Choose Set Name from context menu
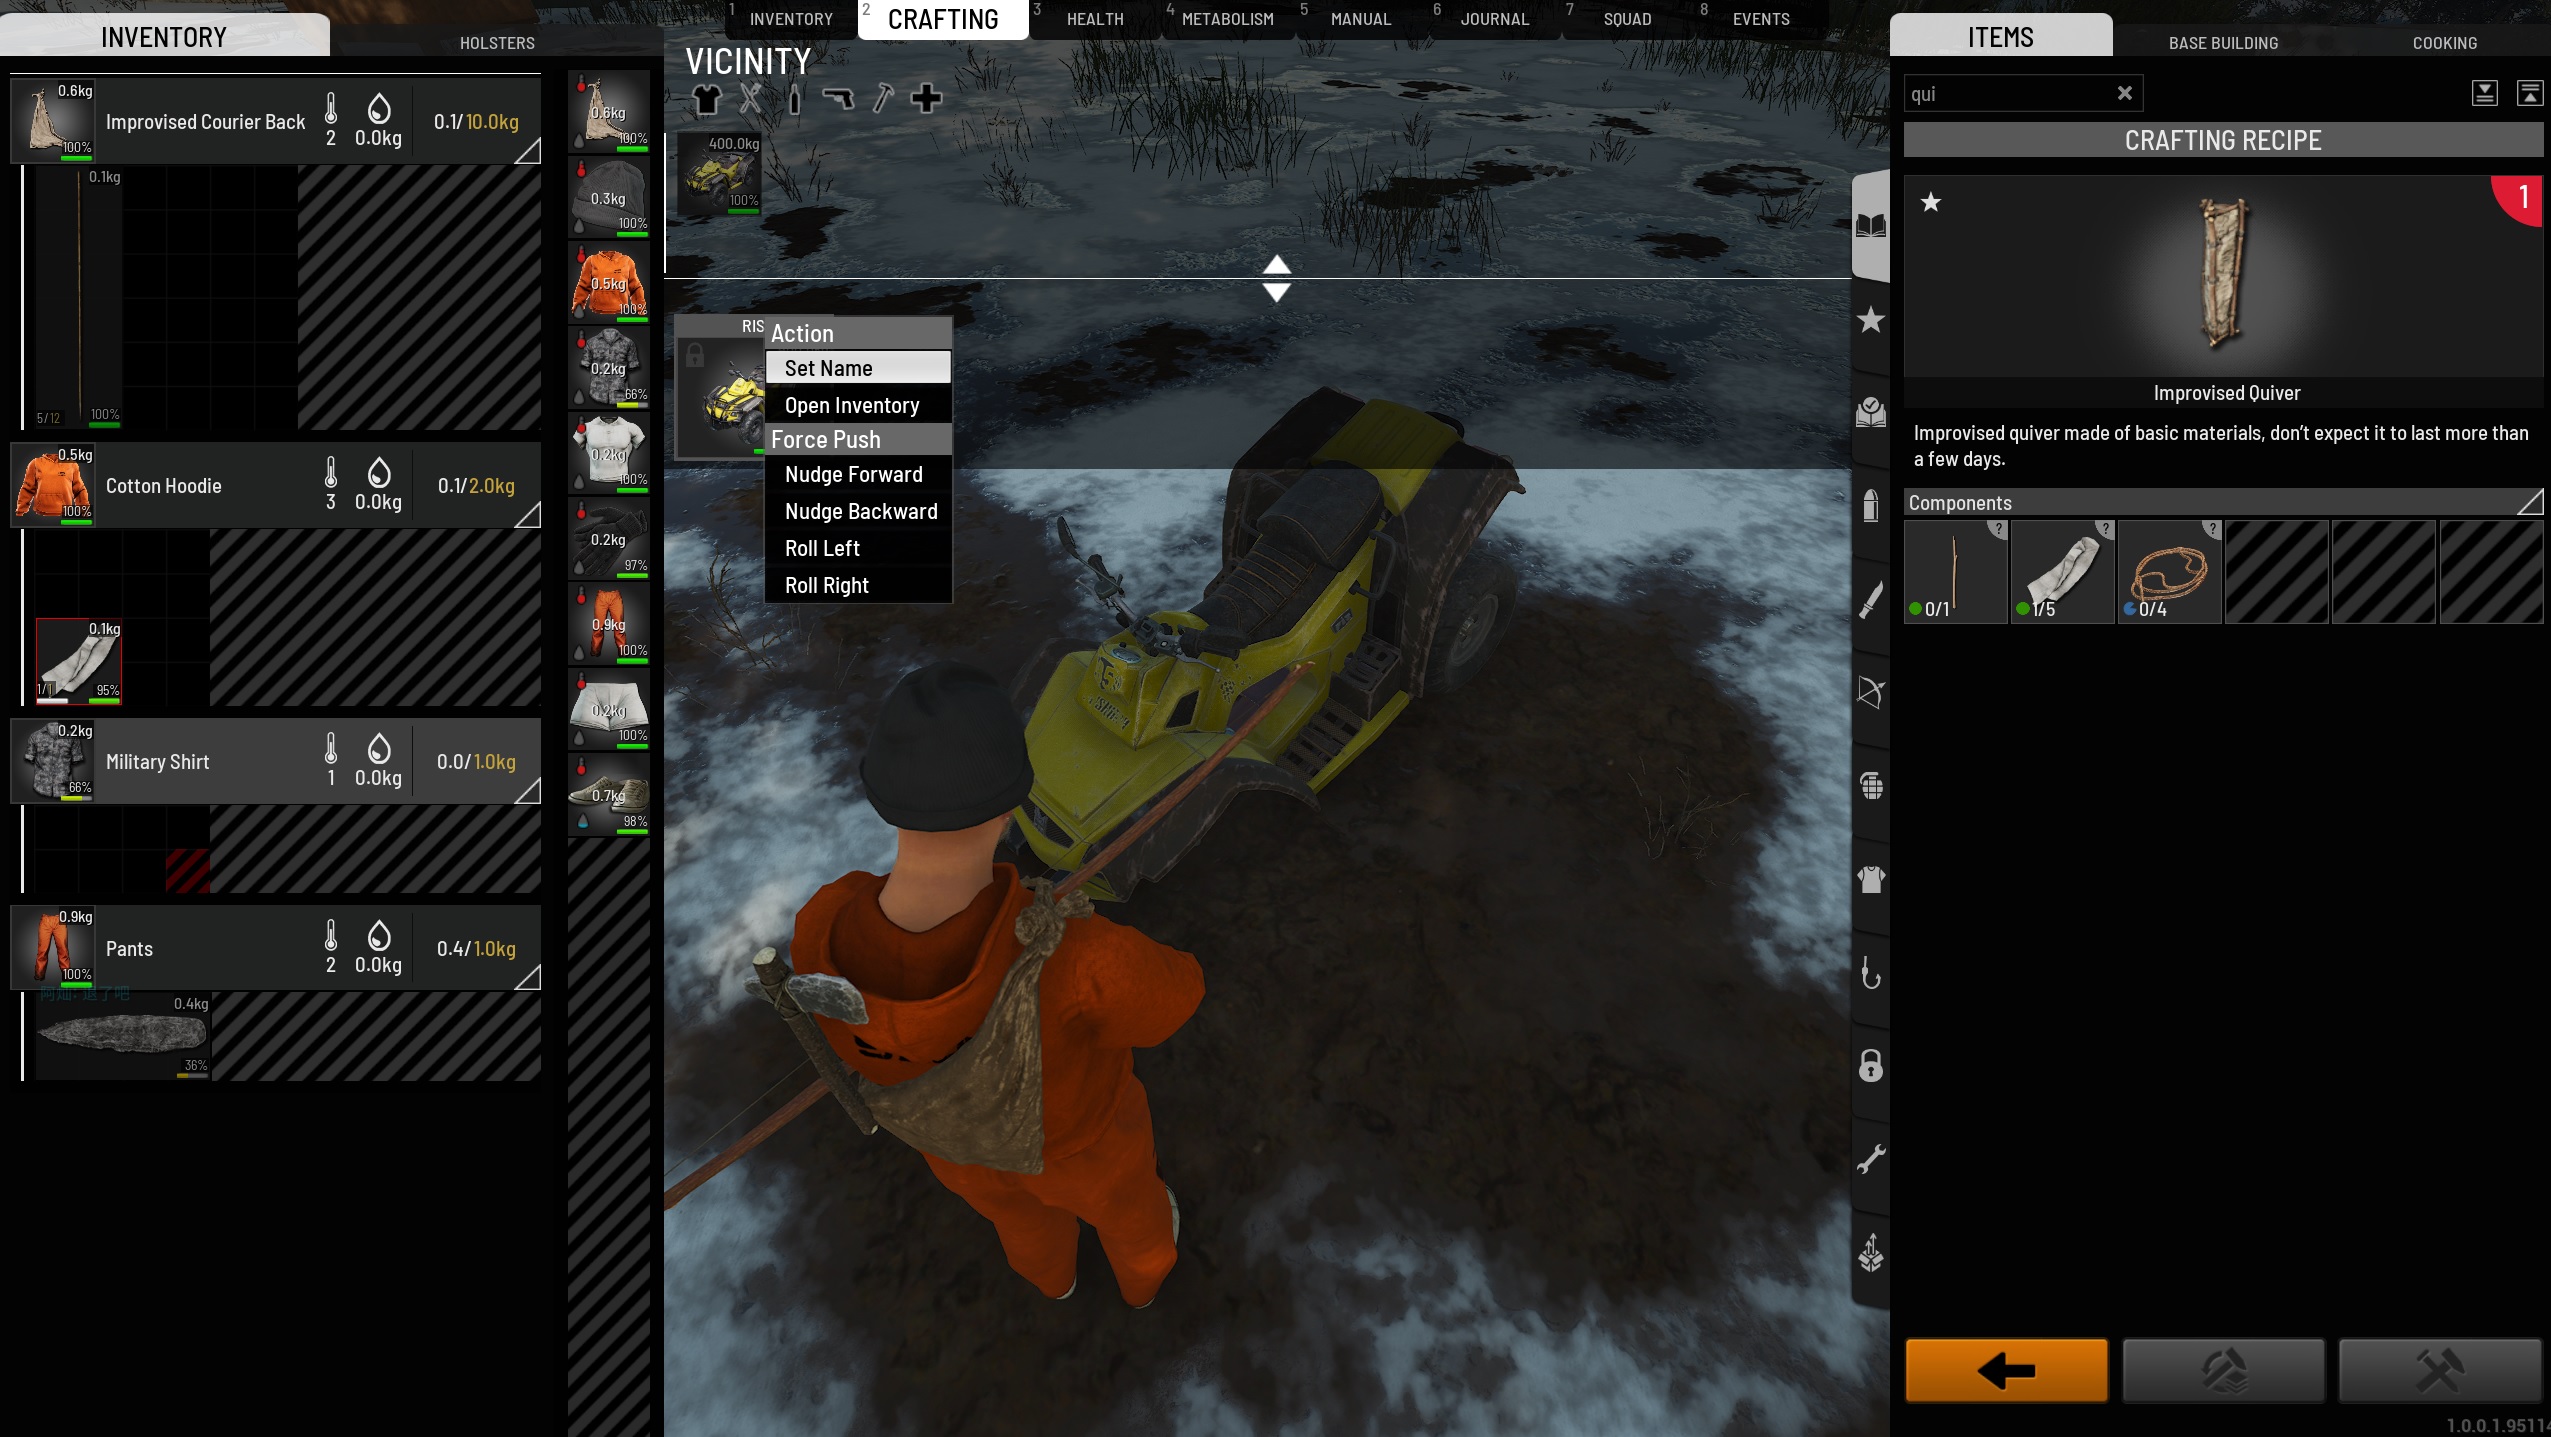The width and height of the screenshot is (2551, 1437). tap(858, 368)
